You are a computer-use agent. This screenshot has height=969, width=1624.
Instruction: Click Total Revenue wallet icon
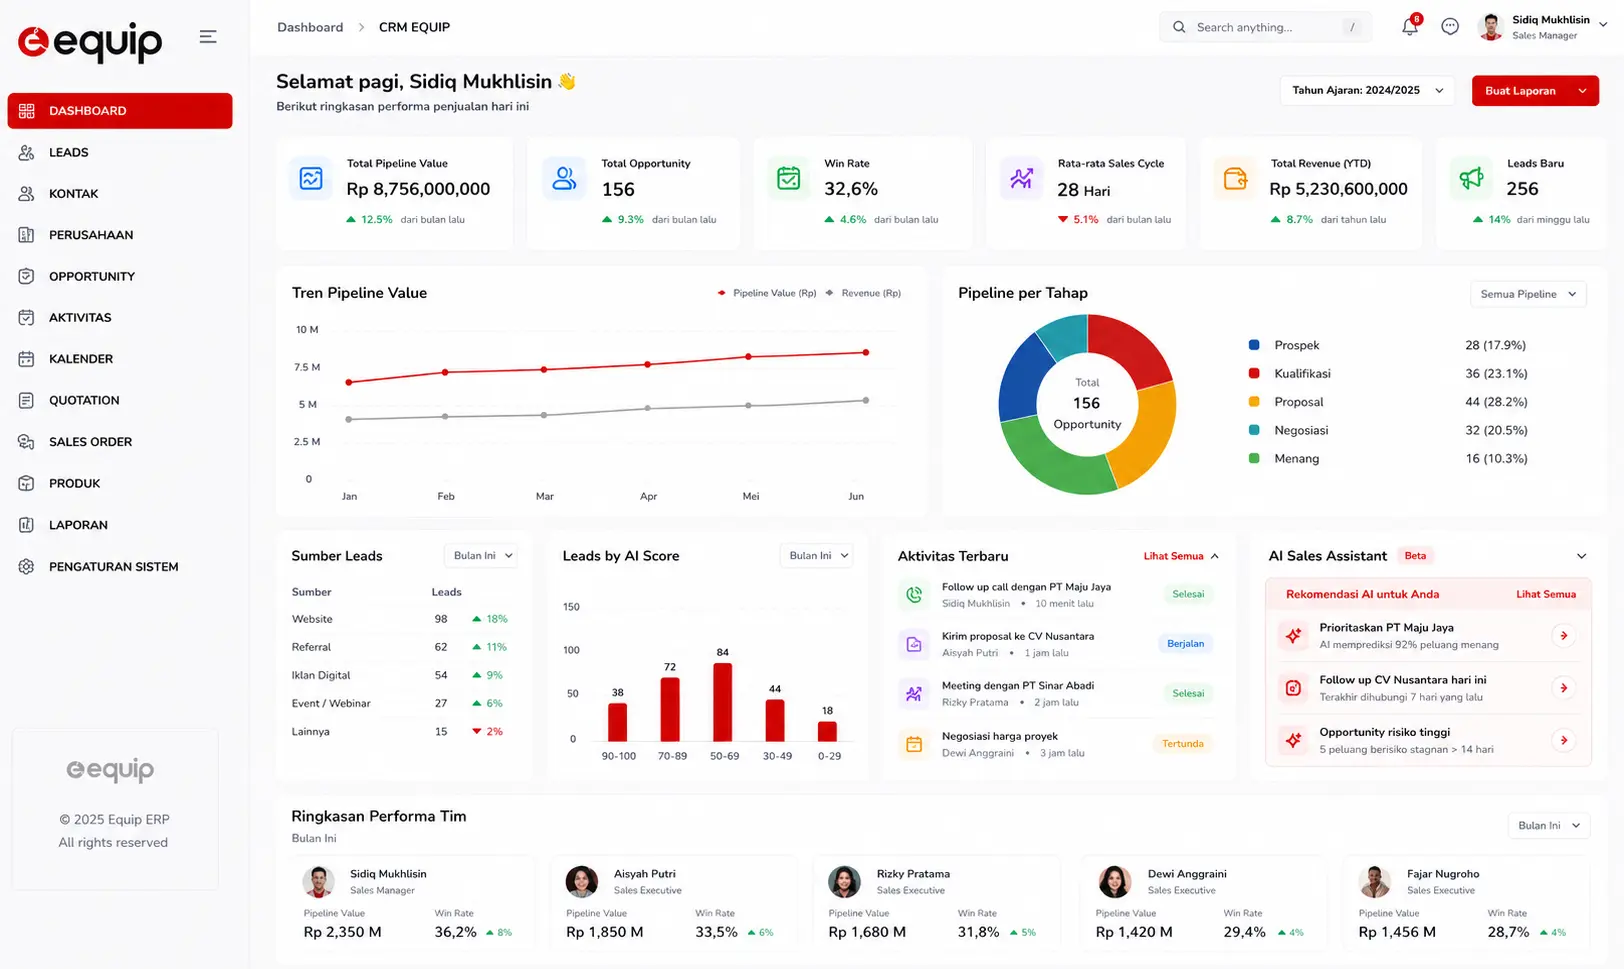click(1235, 179)
